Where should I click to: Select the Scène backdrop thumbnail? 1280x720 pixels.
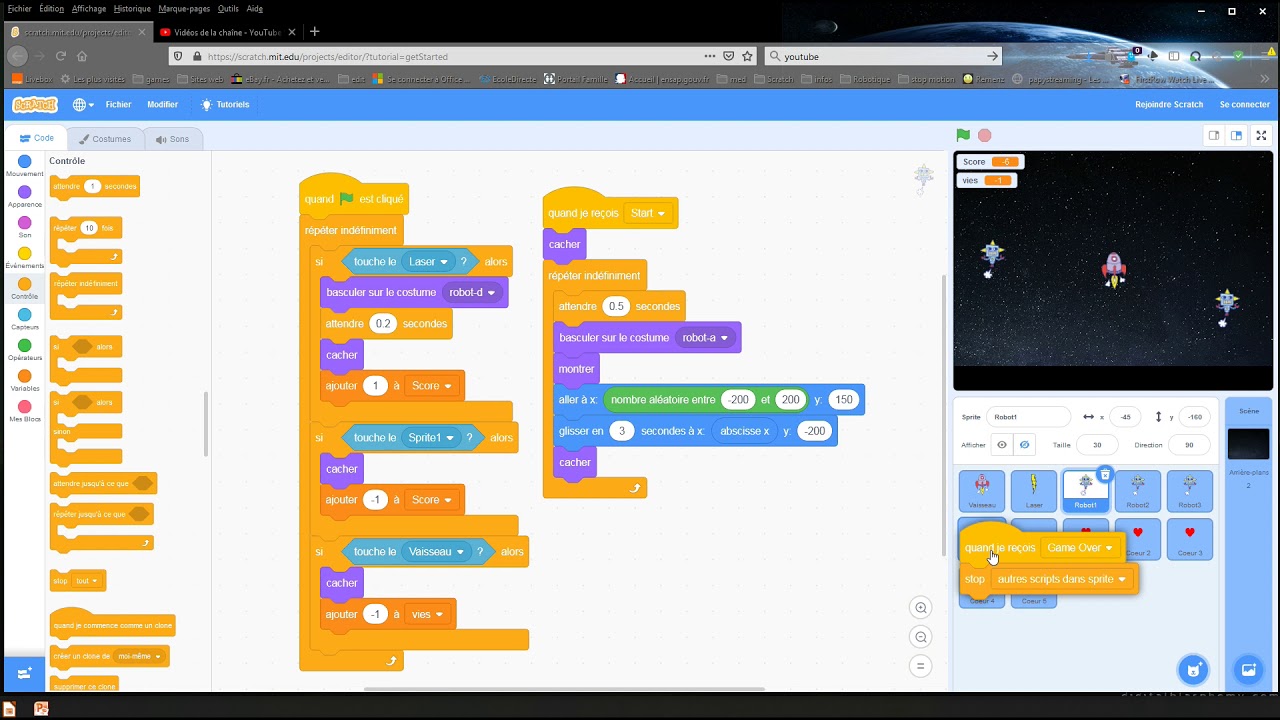click(x=1248, y=443)
